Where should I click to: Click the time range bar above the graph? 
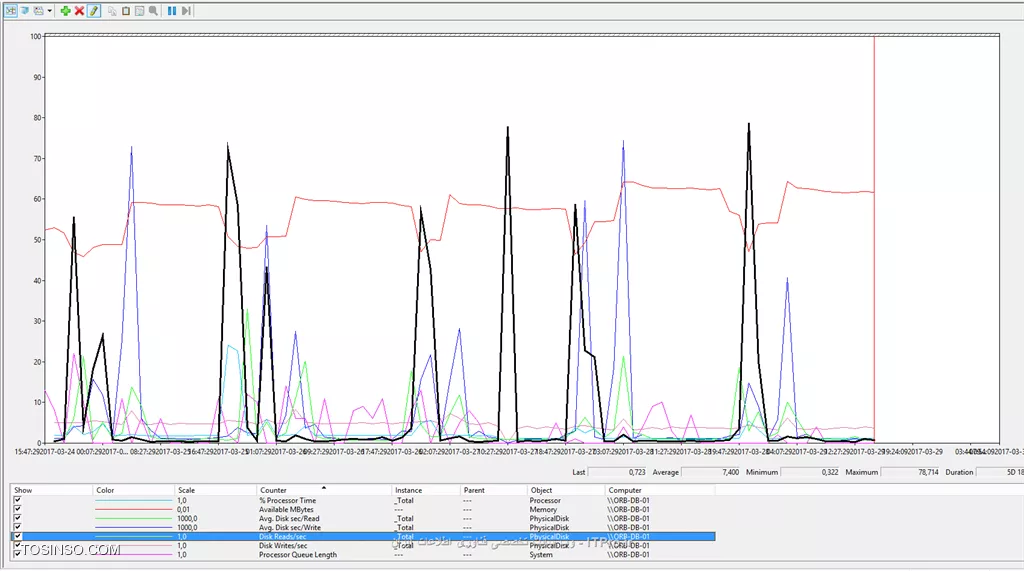point(522,35)
